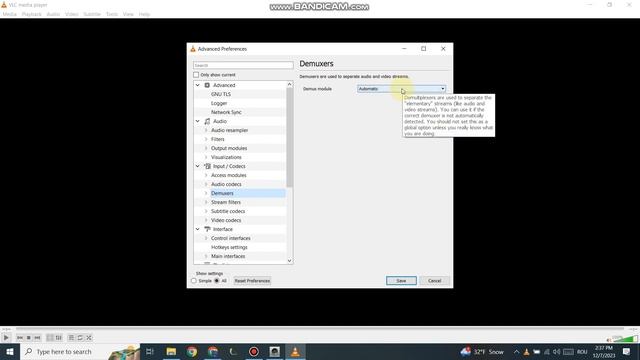640x360 pixels.
Task: Click the Play button in VLC controls
Action: (x=6, y=338)
